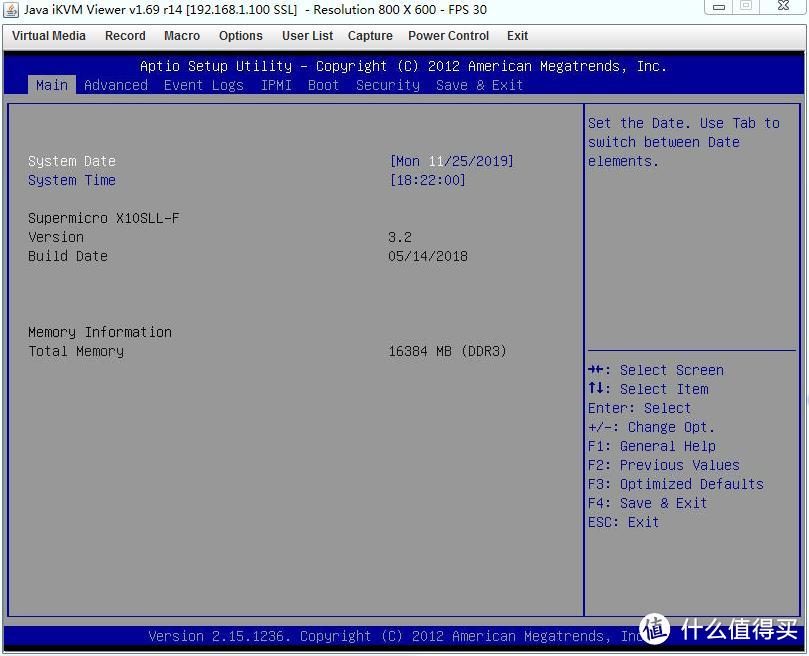Viewport: 809px width, 656px height.
Task: Open the Power Control menu
Action: click(448, 36)
